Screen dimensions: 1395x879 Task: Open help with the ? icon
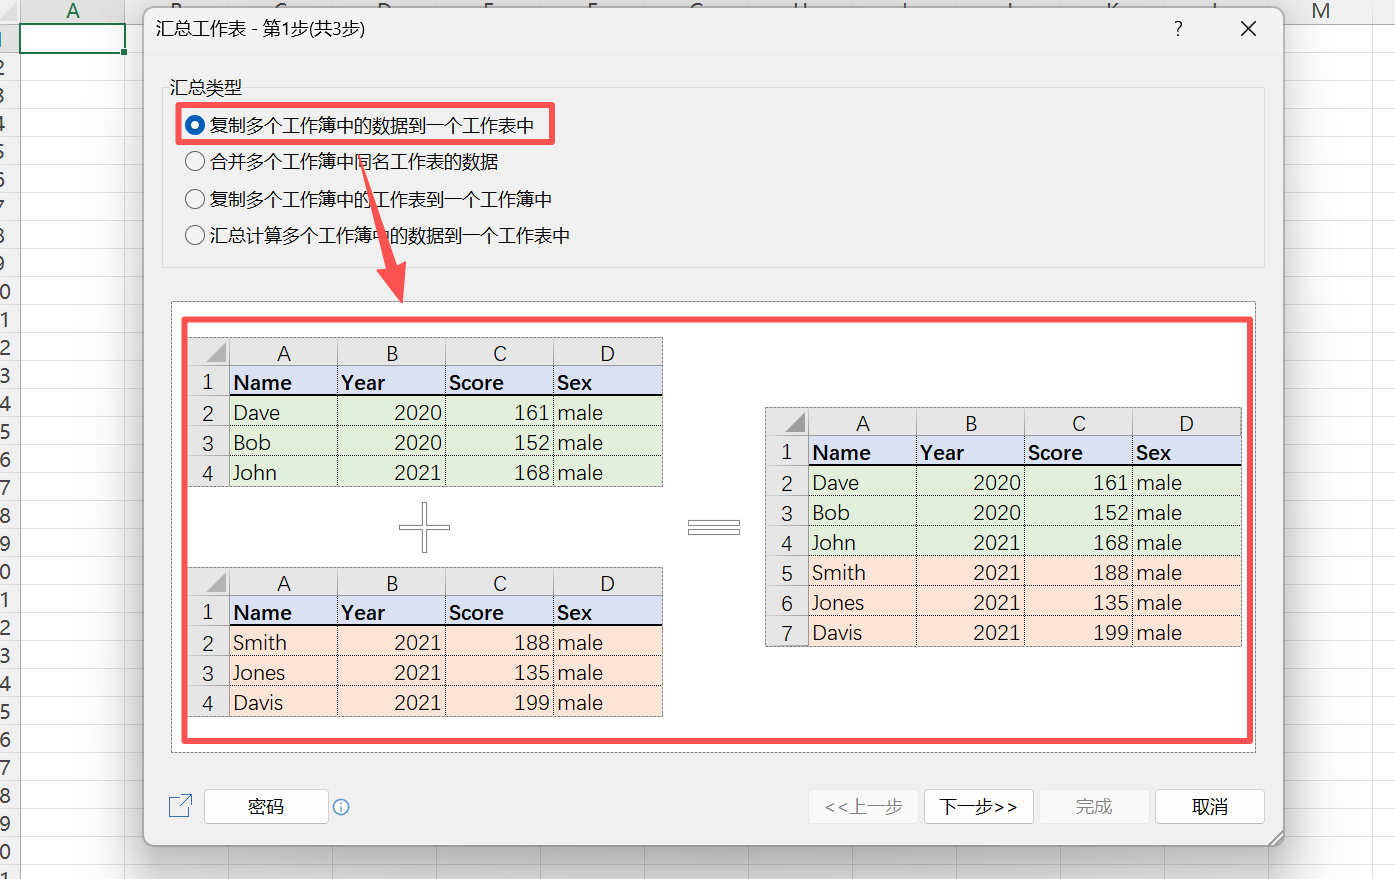tap(1178, 29)
